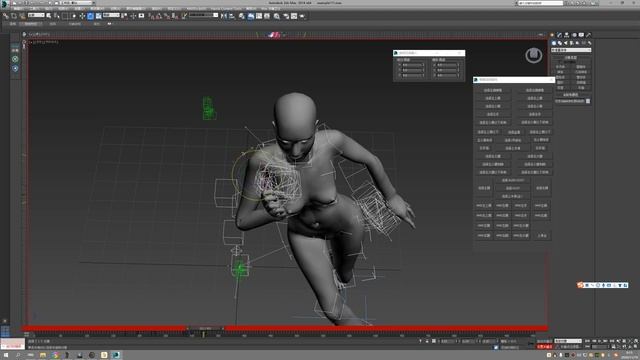640x360 pixels.
Task: Toggle the 3D Snaps button
Action: [151, 16]
